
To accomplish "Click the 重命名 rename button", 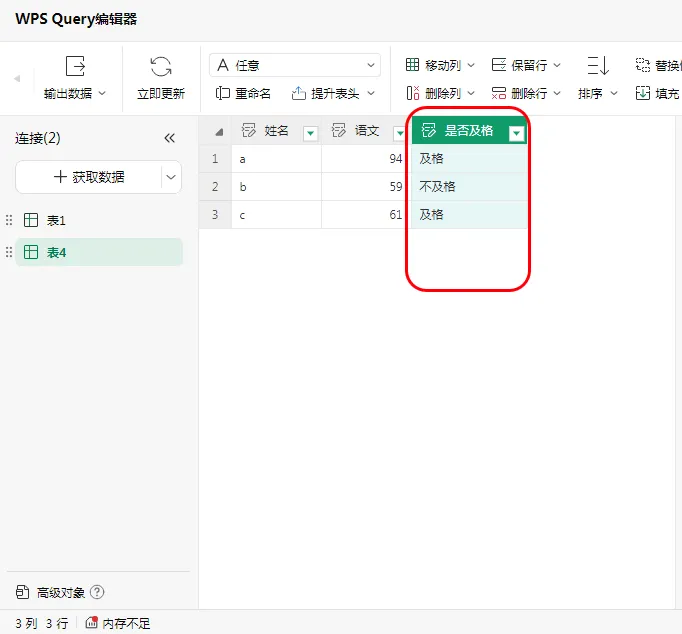I will (243, 93).
